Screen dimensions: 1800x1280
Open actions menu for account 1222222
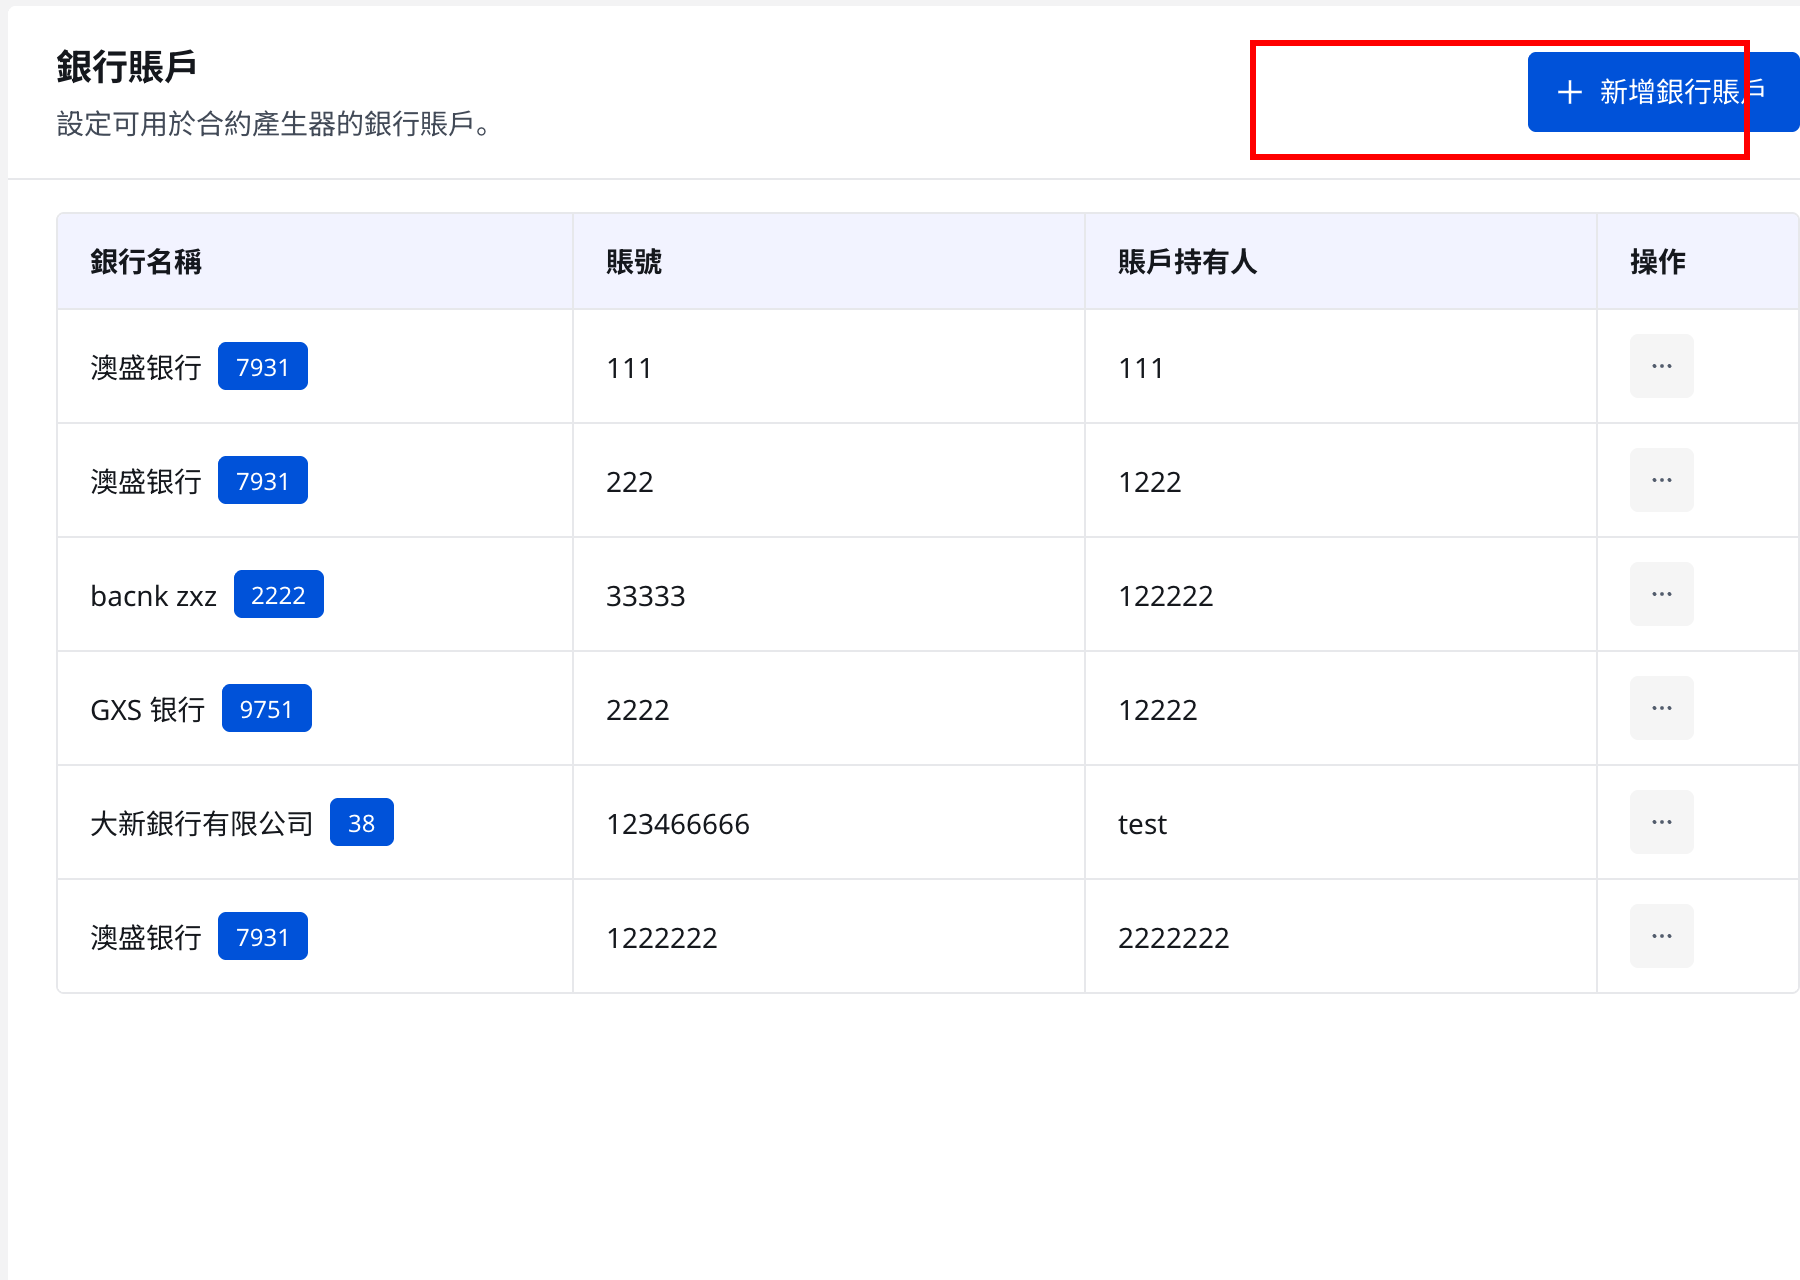1661,936
